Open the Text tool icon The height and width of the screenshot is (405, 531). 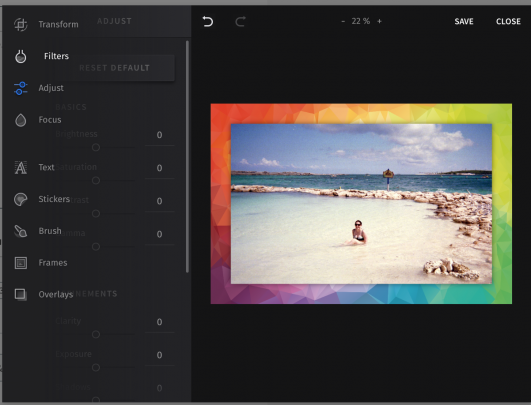[x=21, y=167]
